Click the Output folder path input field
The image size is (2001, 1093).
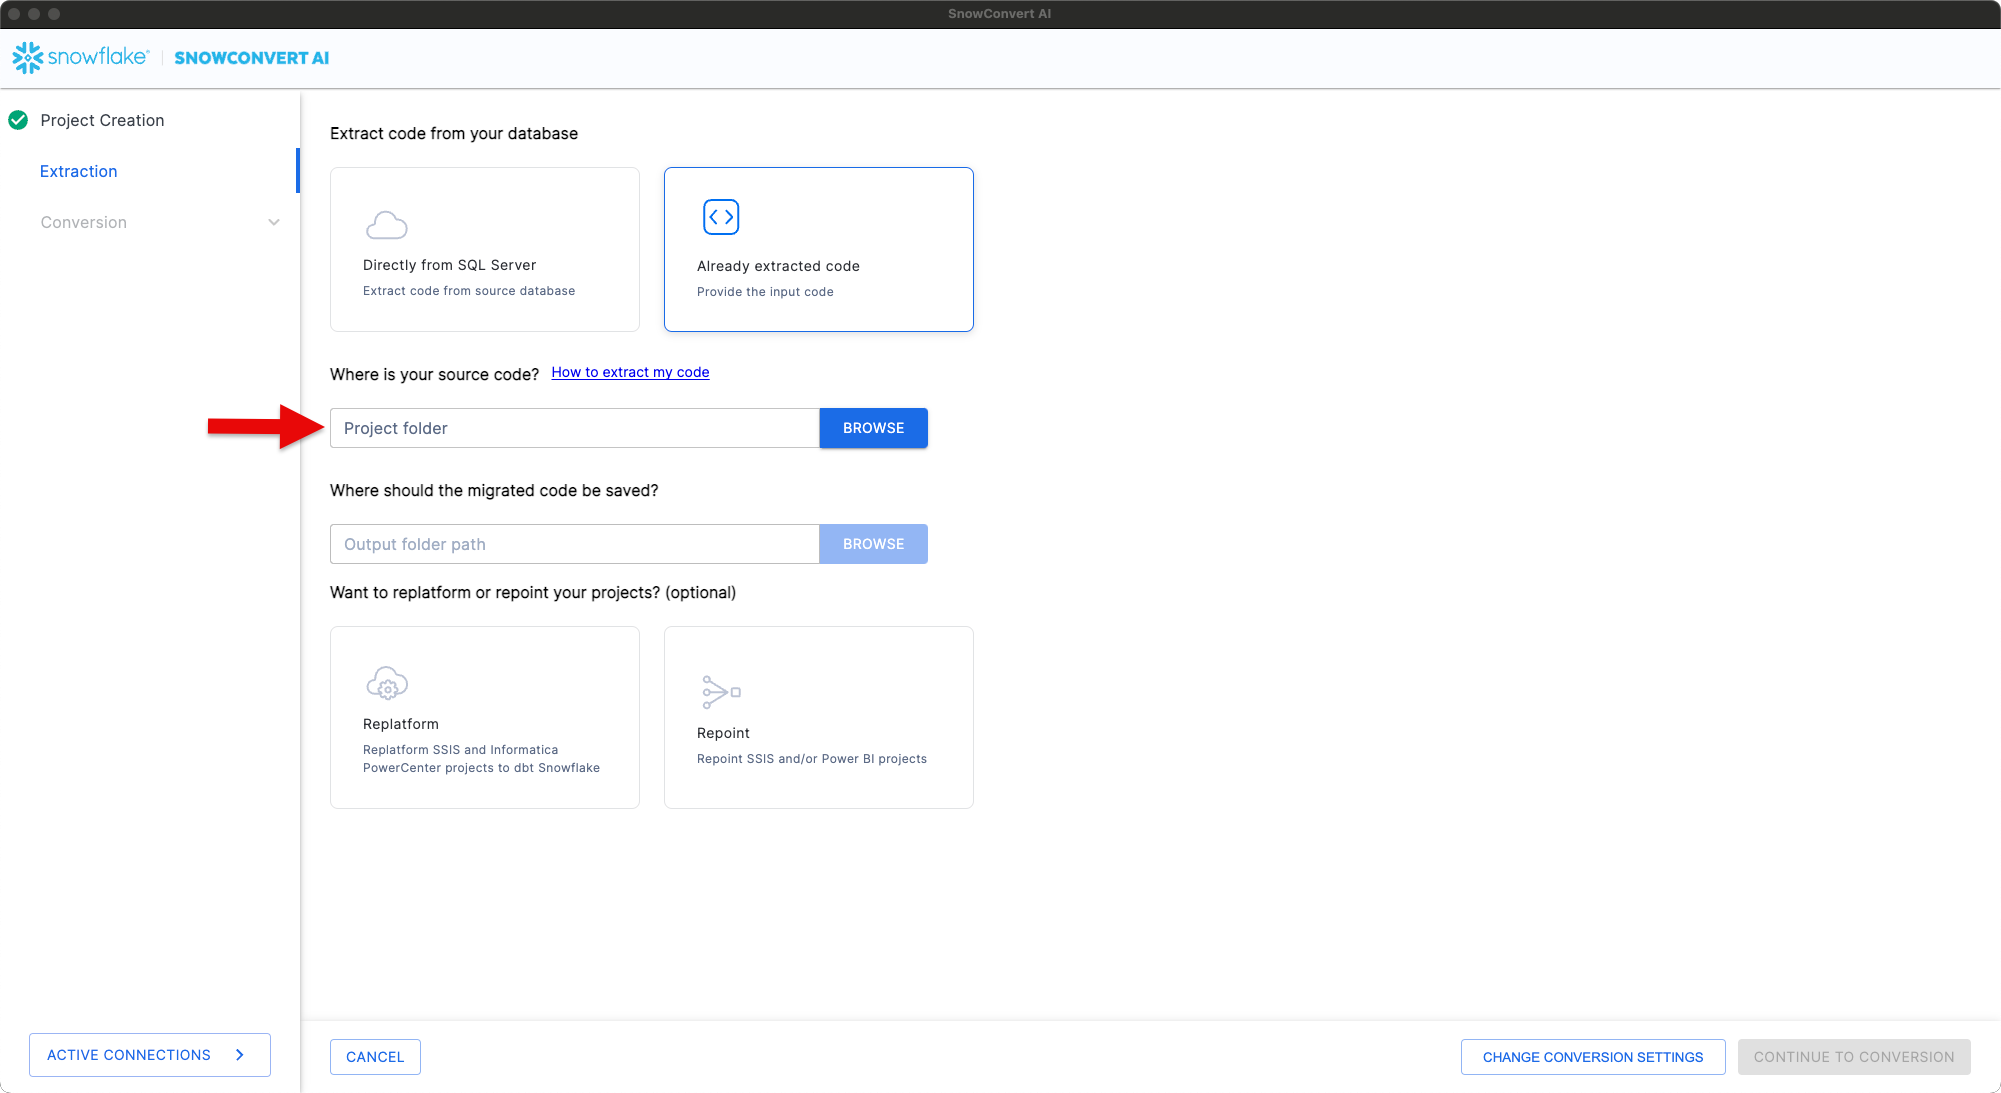point(574,544)
